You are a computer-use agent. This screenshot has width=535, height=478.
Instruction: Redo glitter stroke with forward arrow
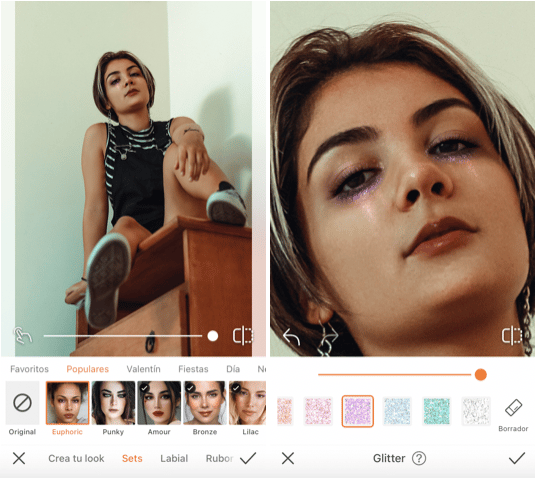tap(330, 336)
